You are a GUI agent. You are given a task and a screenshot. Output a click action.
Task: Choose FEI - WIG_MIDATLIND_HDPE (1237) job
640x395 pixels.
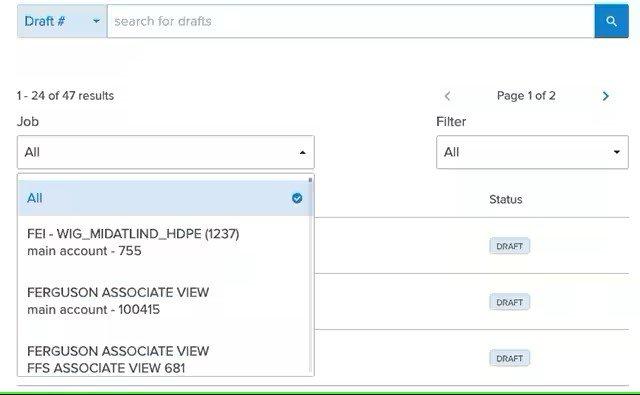coord(163,242)
